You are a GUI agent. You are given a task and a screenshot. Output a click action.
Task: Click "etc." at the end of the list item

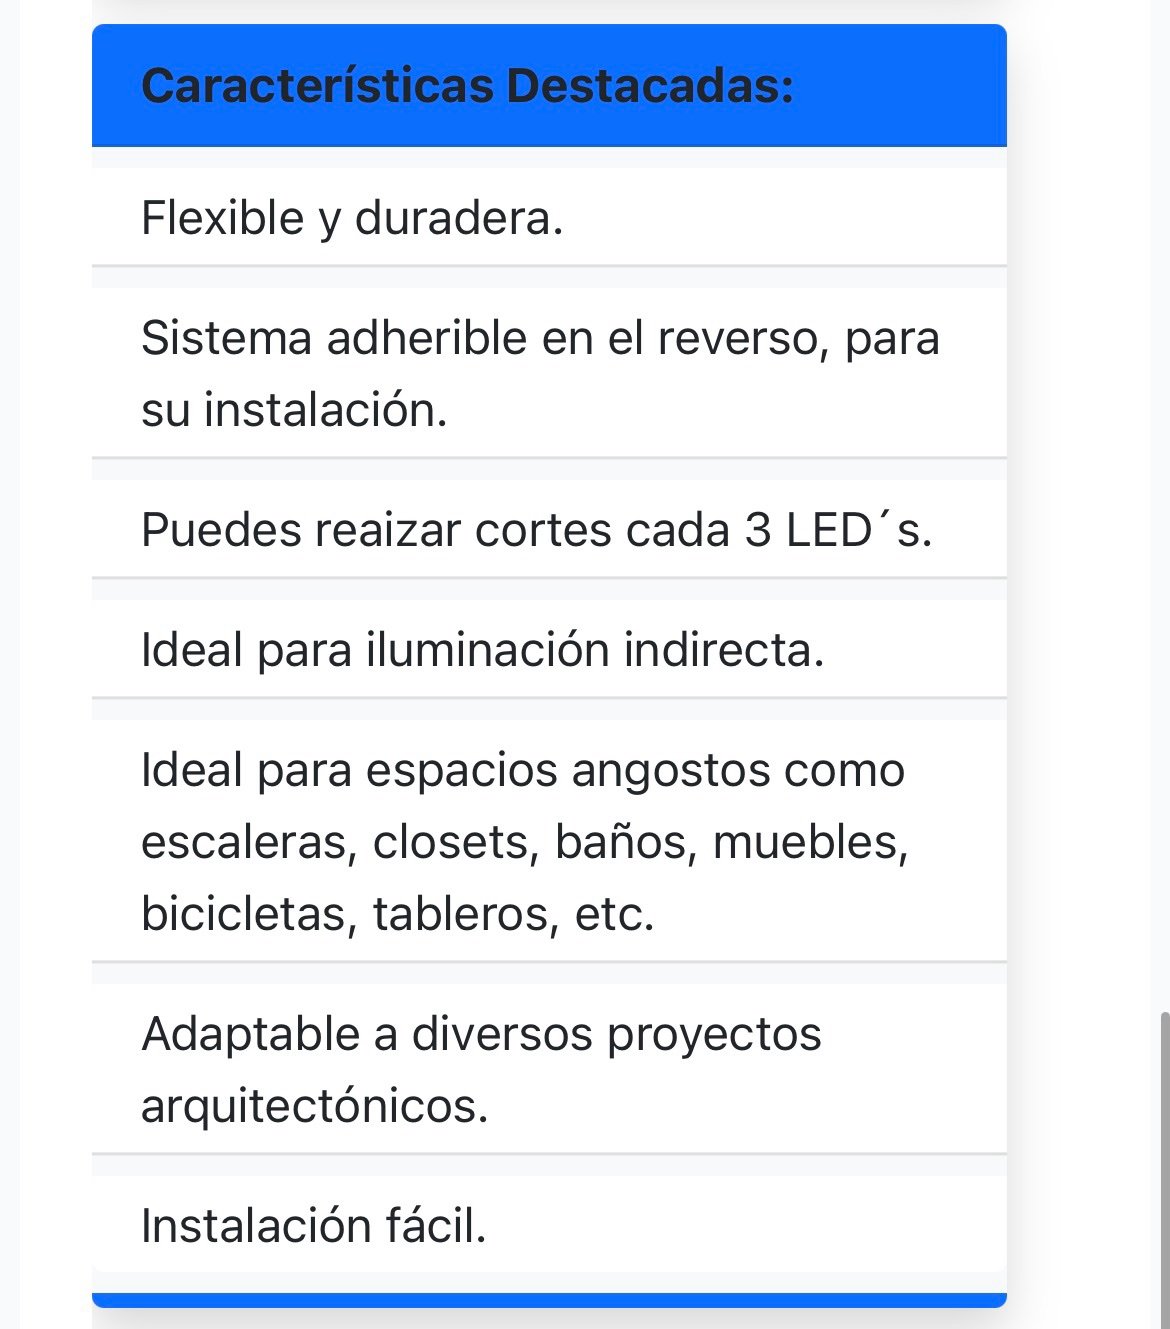614,914
